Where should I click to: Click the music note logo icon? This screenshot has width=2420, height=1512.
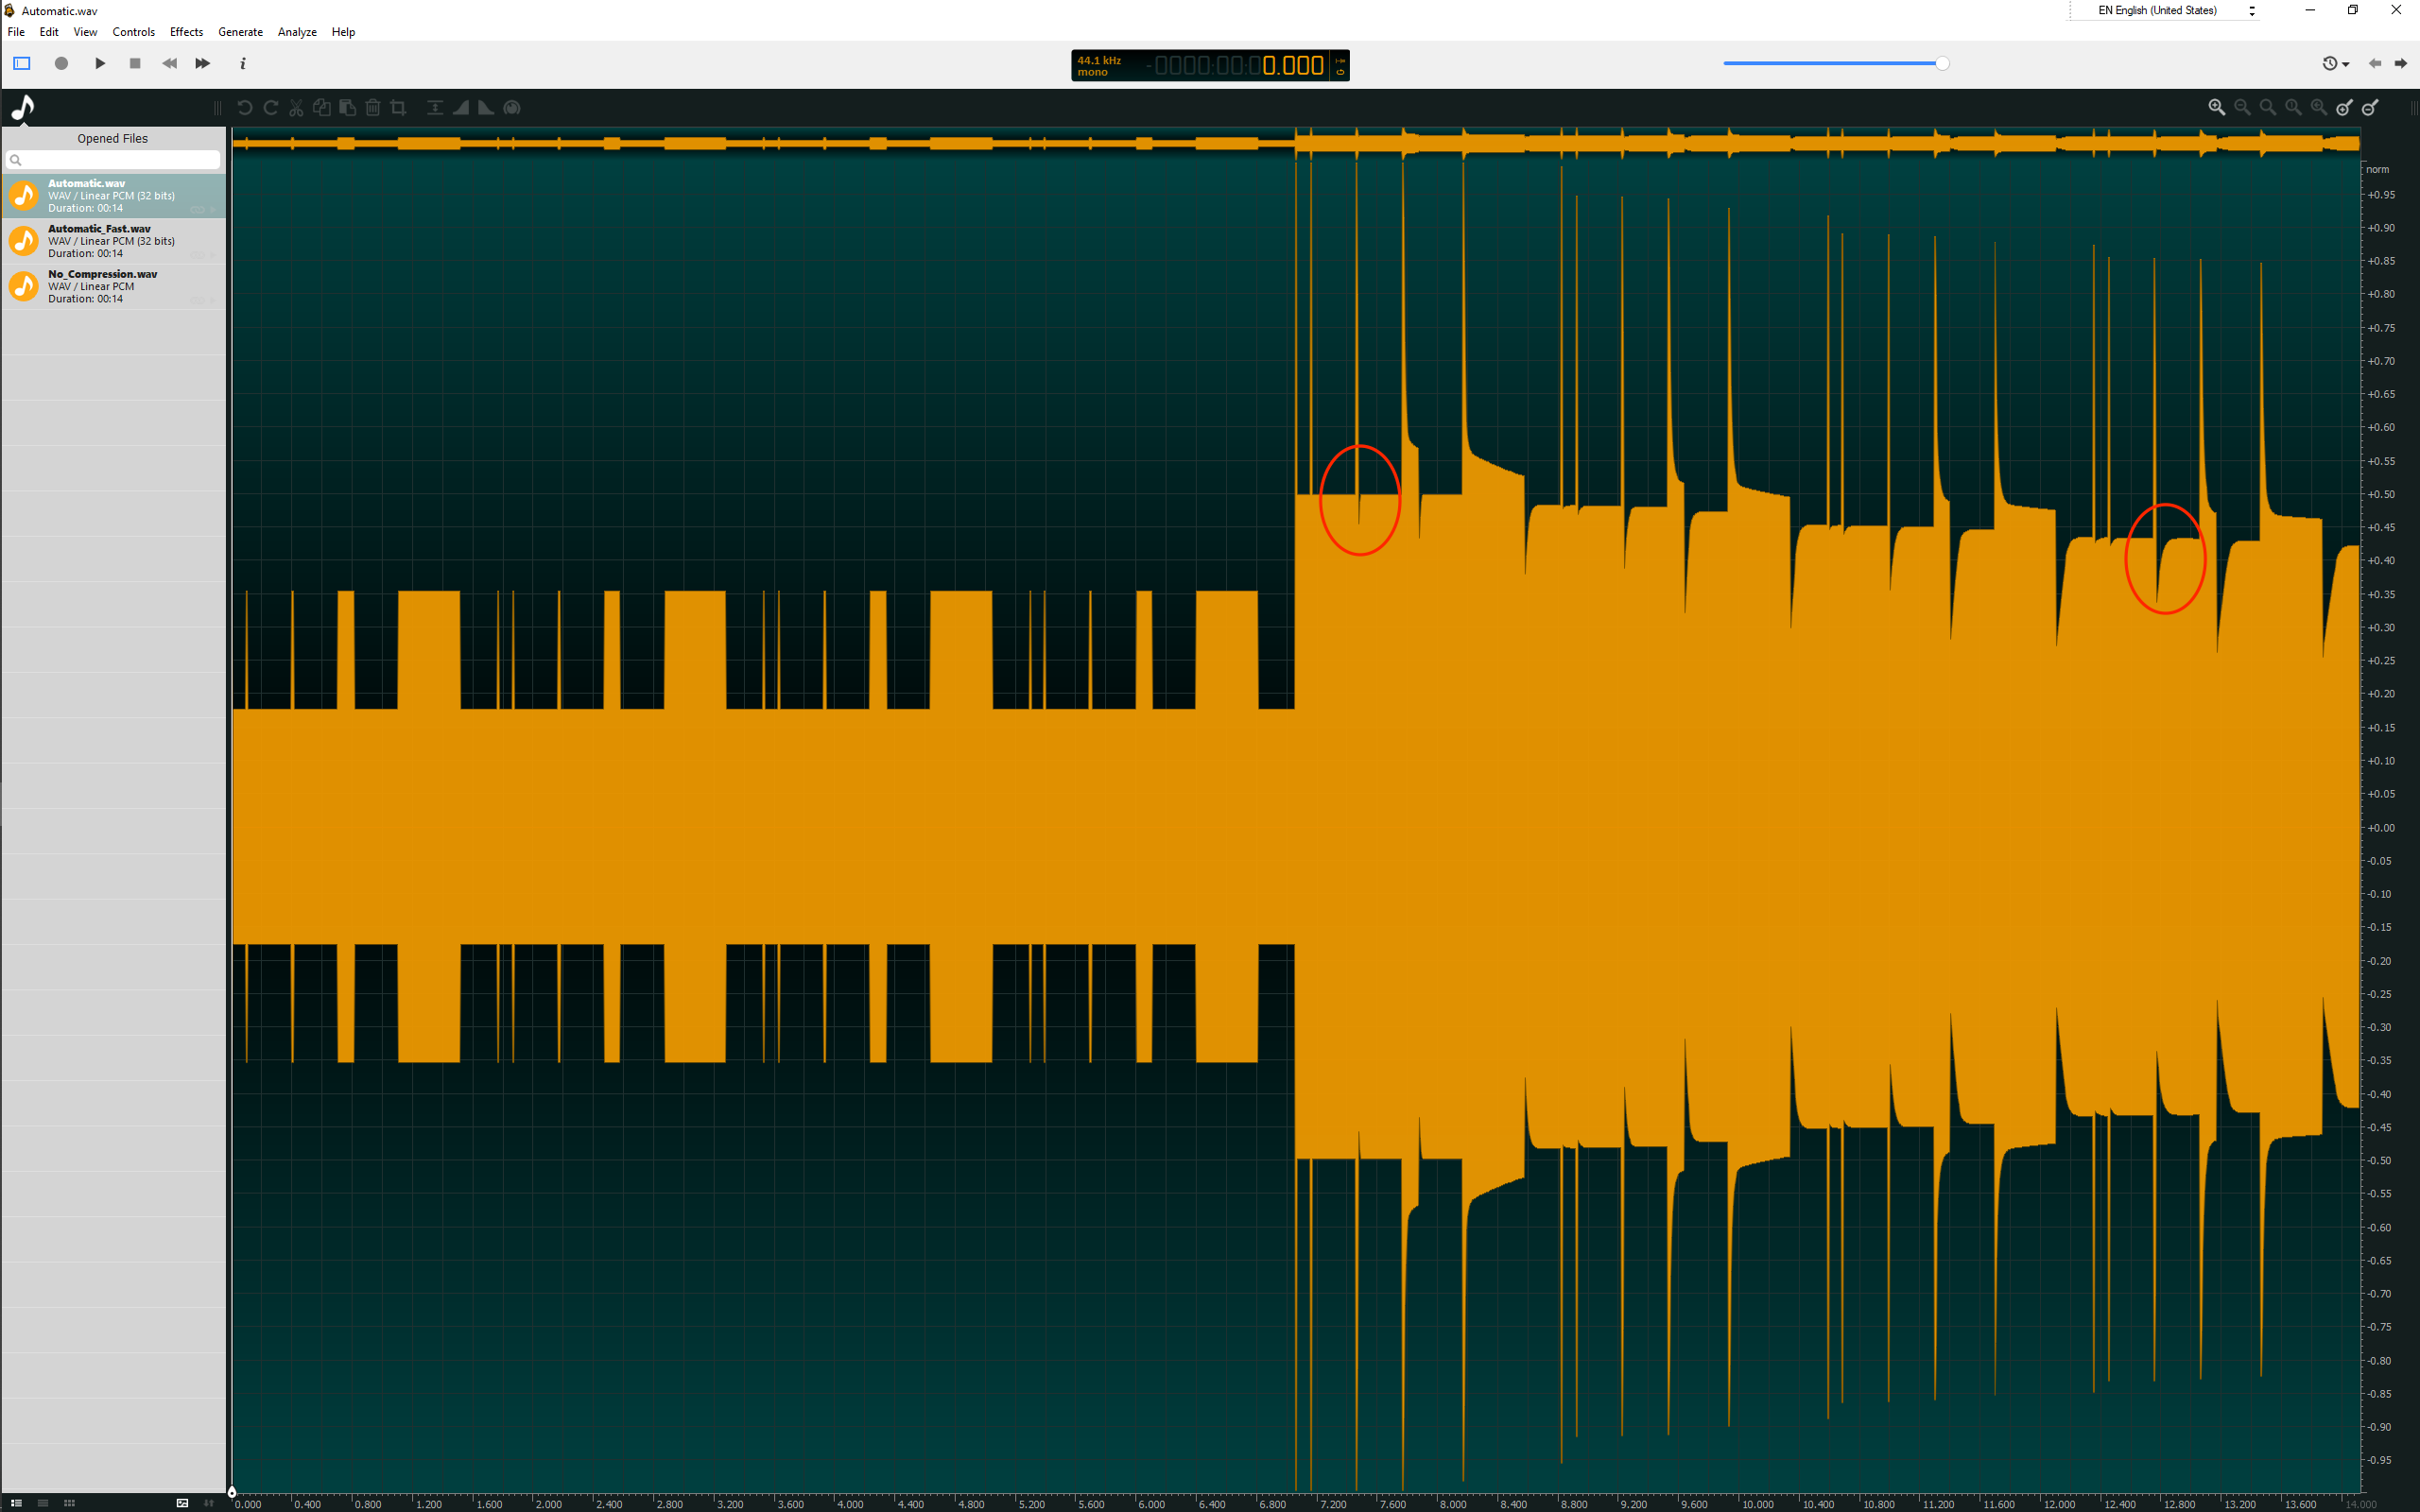pos(23,107)
